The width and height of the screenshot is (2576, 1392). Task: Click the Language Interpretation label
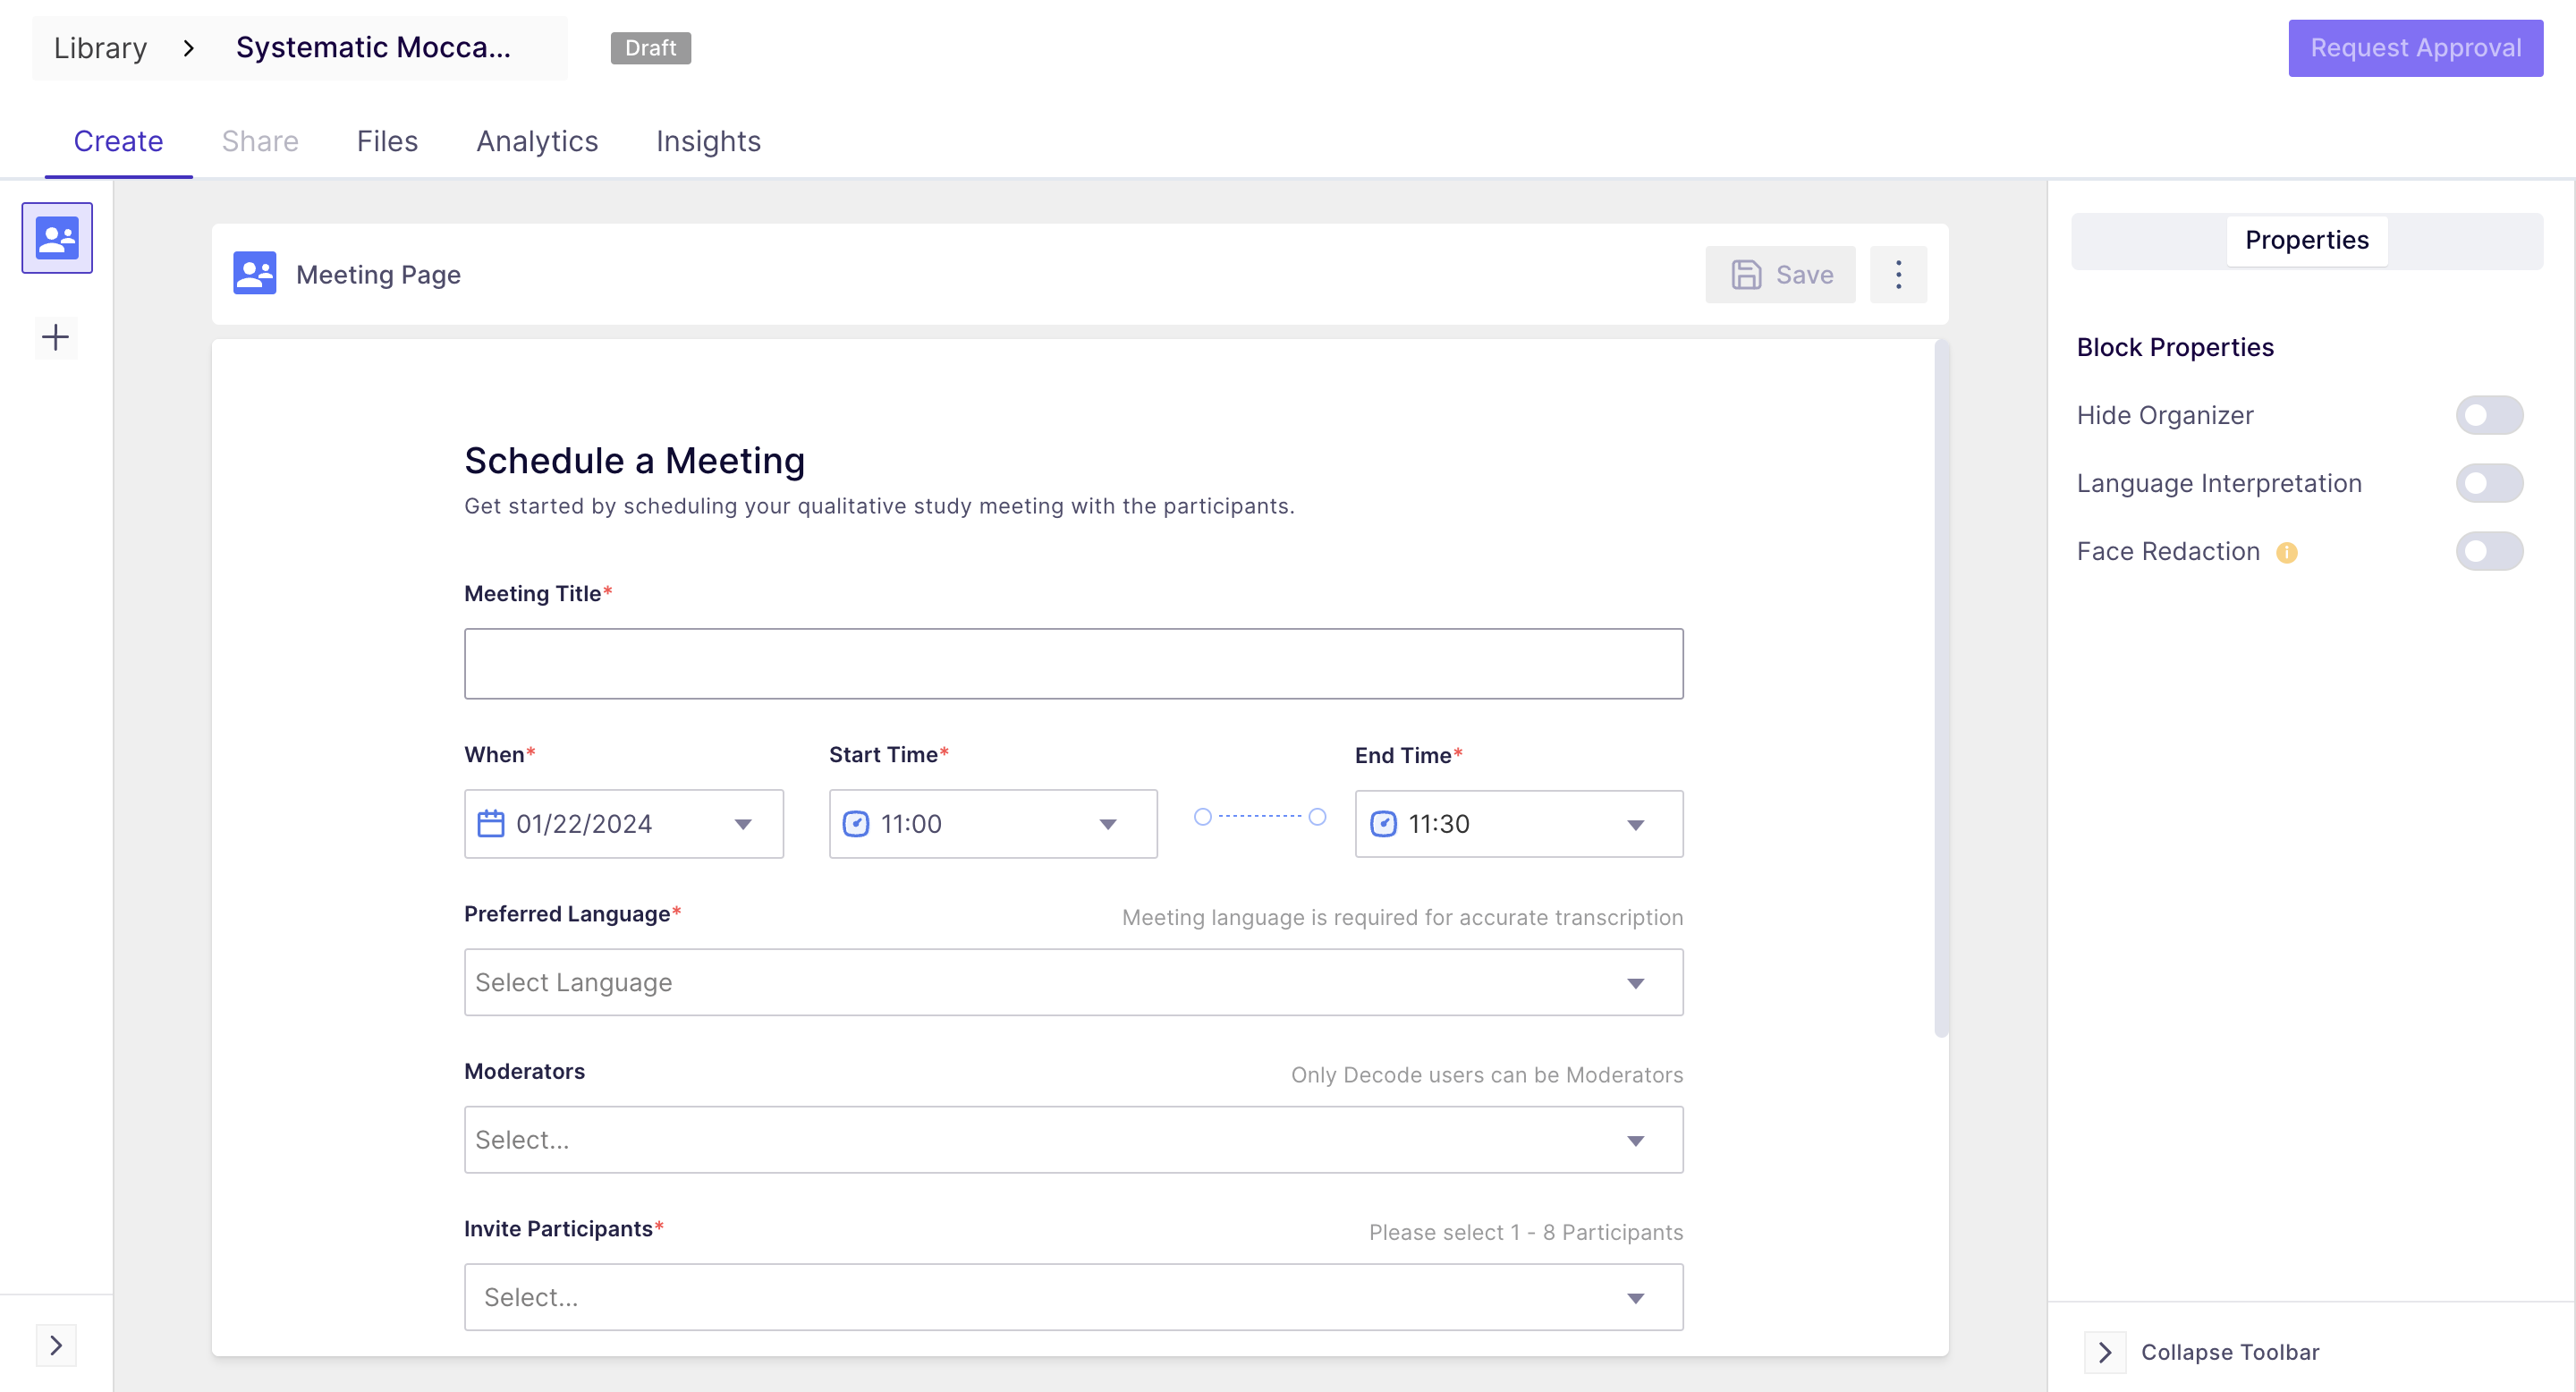pos(2219,483)
